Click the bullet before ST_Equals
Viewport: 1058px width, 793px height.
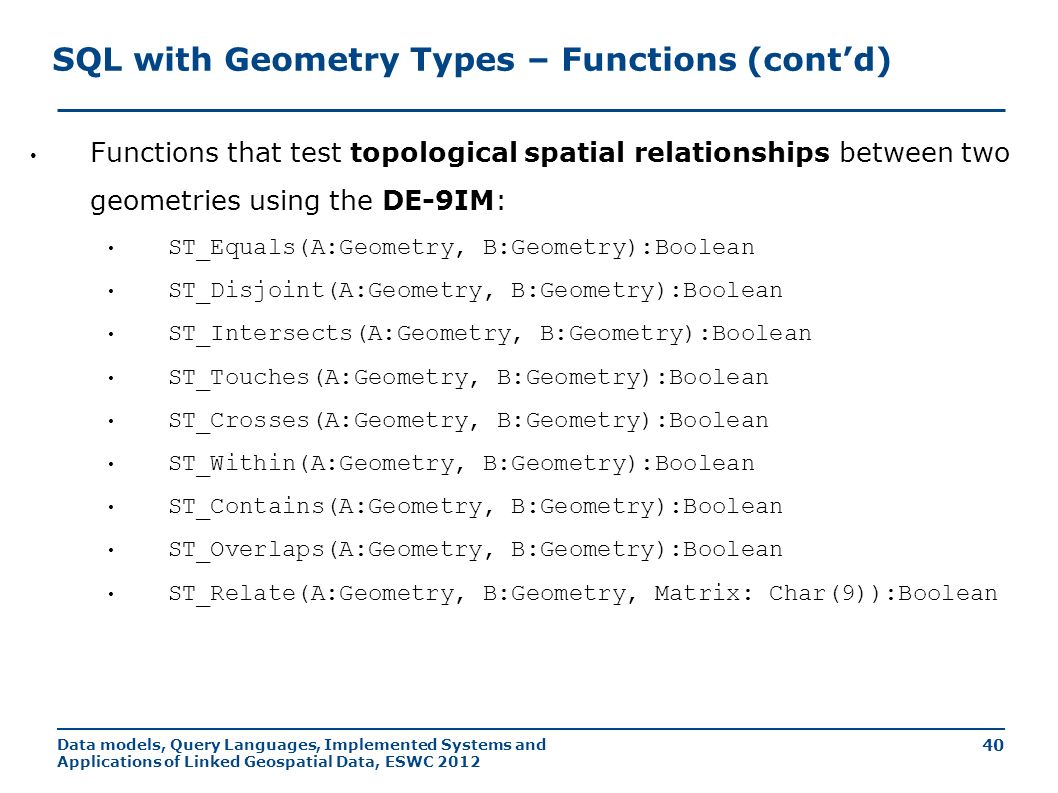pyautogui.click(x=111, y=249)
